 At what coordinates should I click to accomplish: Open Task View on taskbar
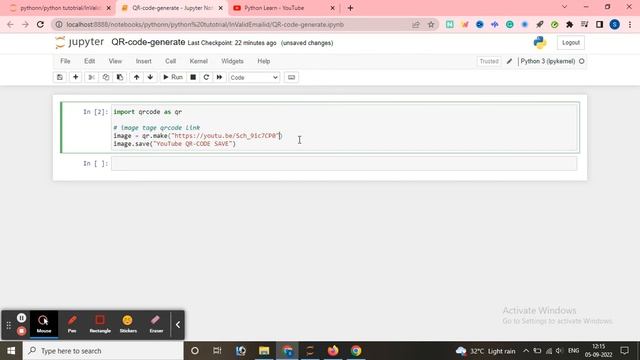217,351
